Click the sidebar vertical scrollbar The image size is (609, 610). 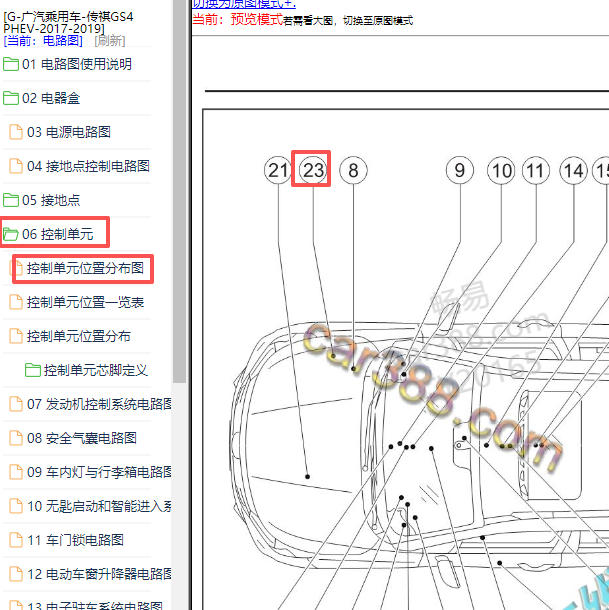[x=179, y=191]
